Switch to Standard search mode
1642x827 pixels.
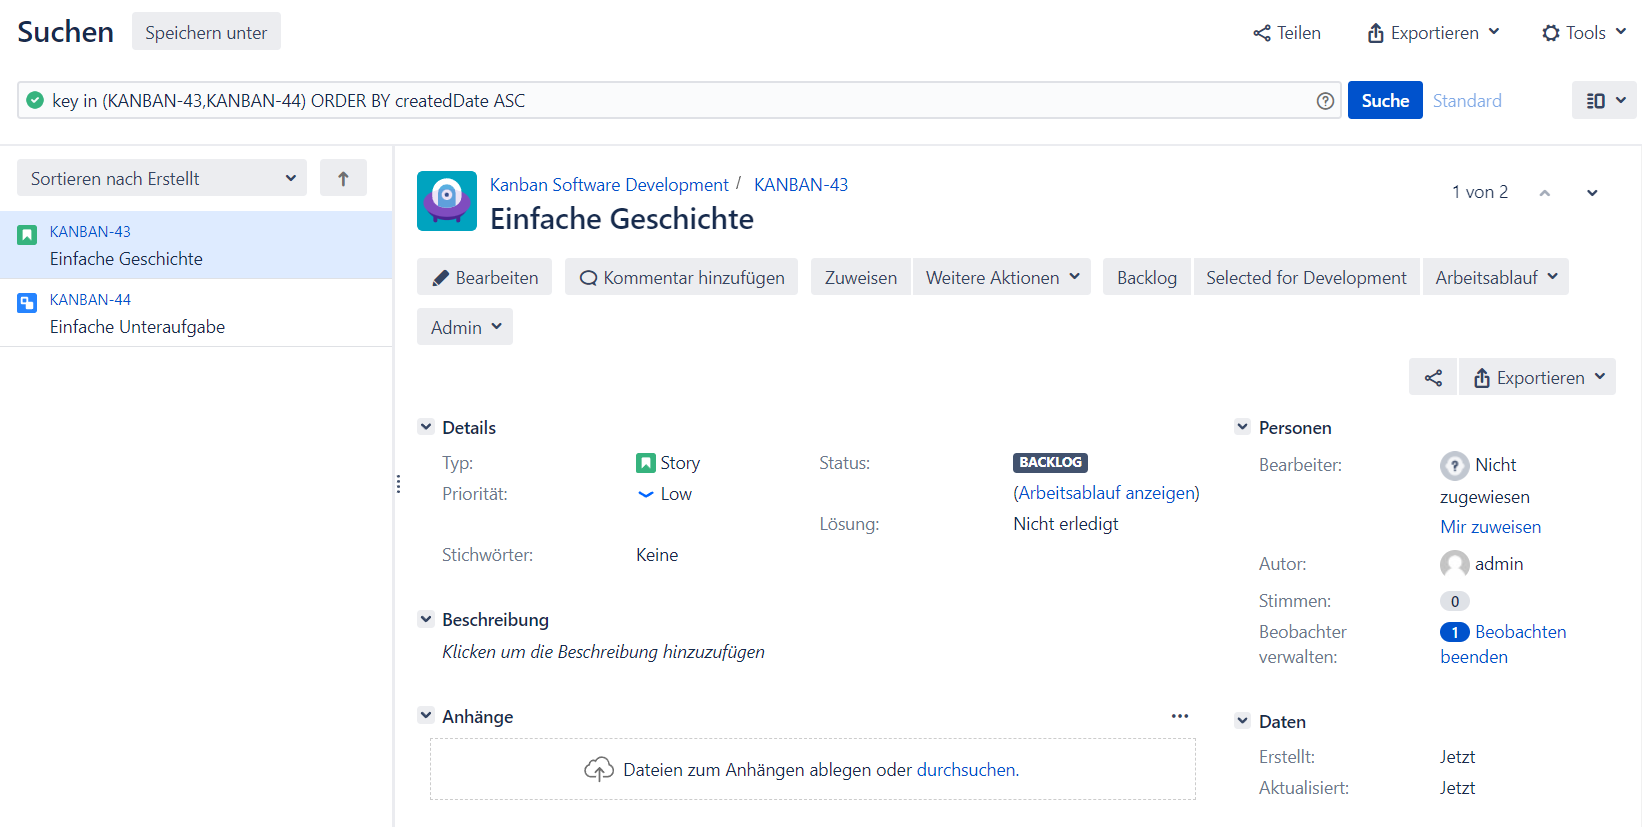pos(1466,101)
